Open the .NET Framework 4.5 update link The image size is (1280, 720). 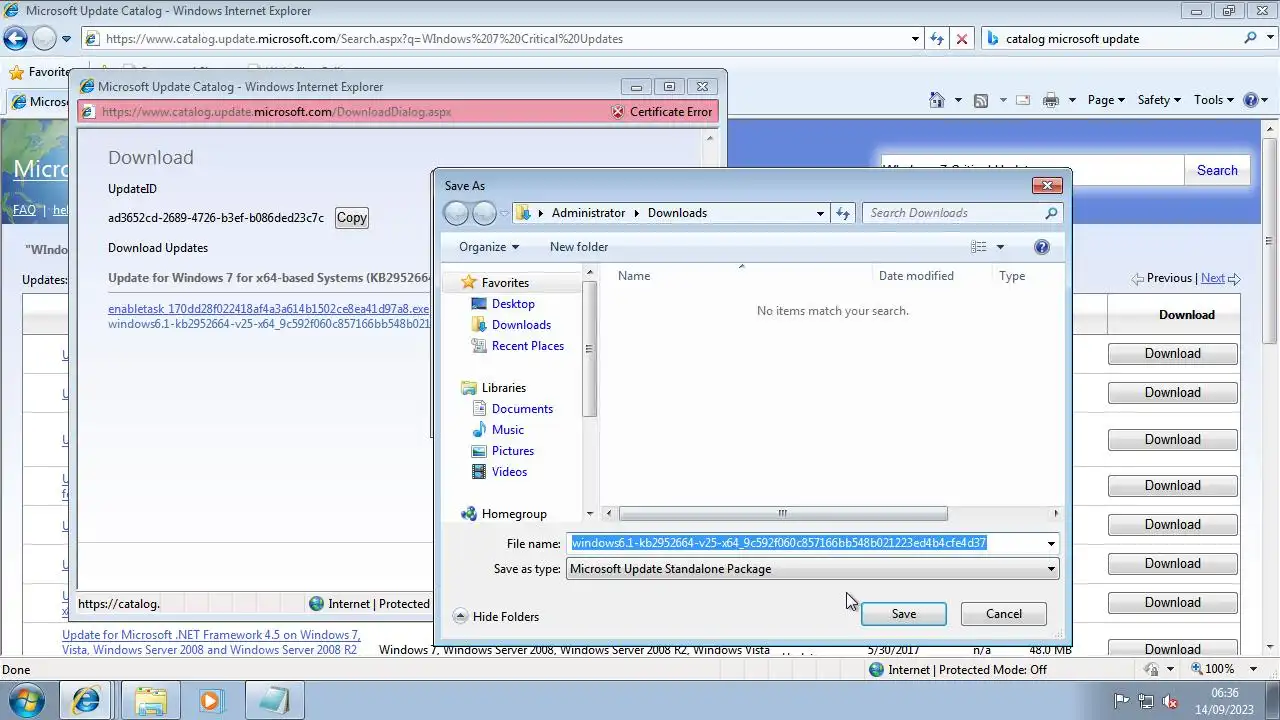[211, 642]
